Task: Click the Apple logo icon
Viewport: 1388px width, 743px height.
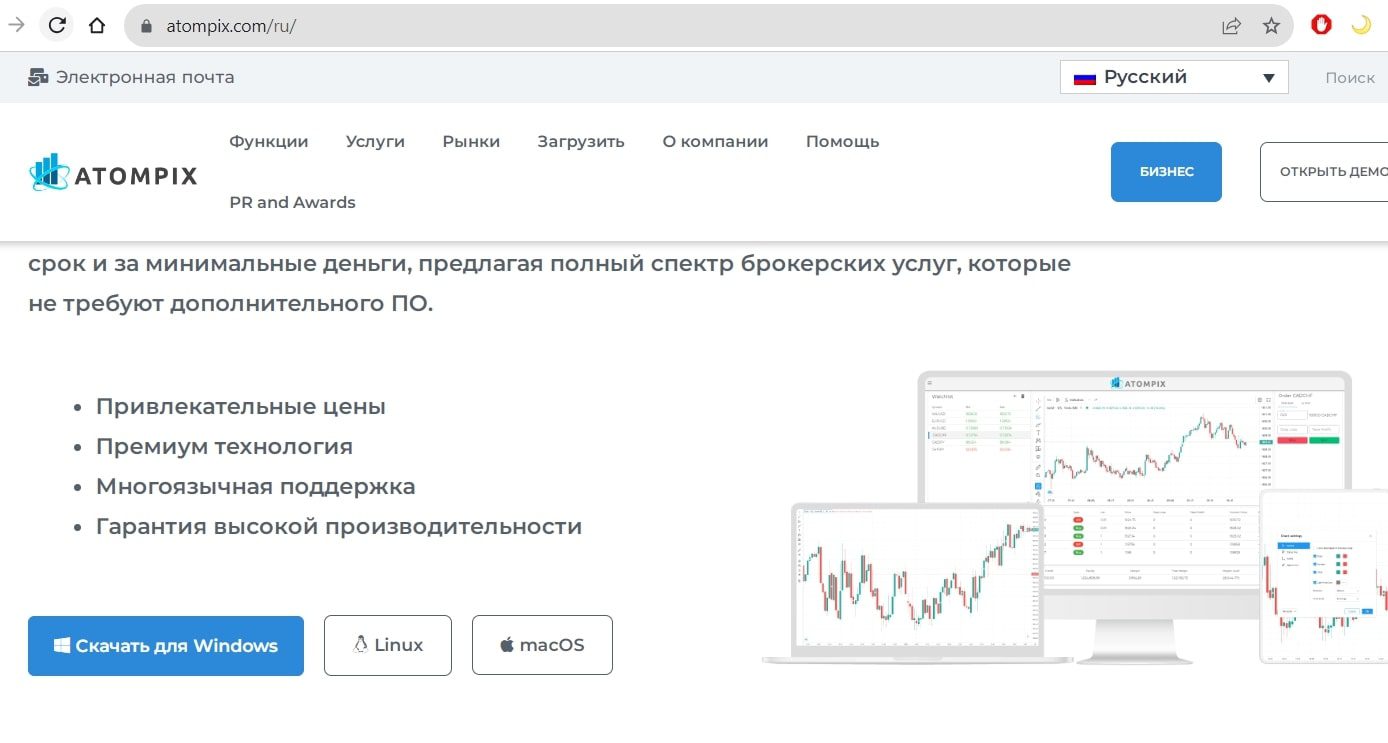Action: click(x=507, y=645)
